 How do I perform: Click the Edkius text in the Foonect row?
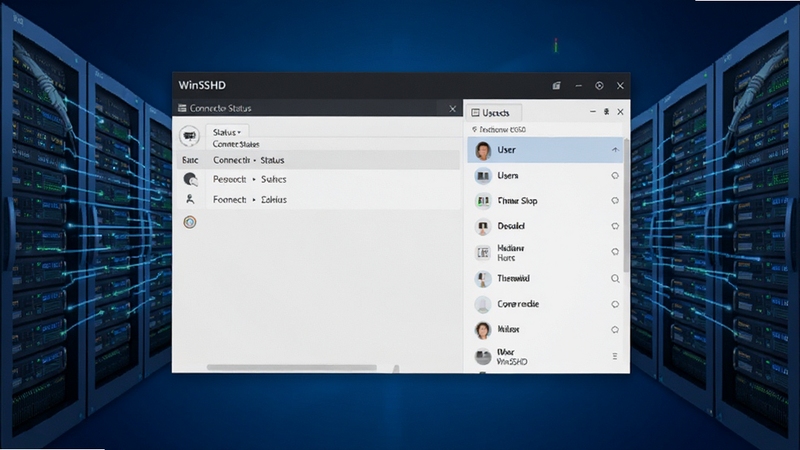point(273,200)
